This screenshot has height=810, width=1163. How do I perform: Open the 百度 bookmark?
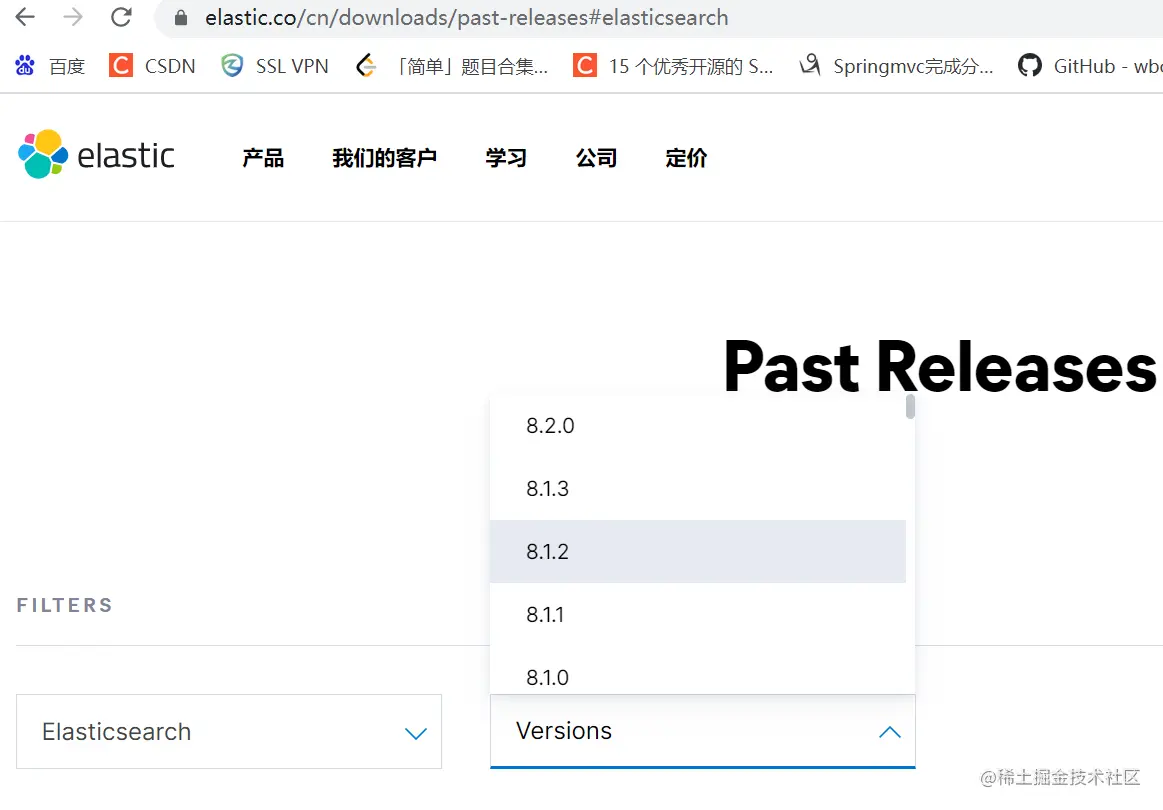pyautogui.click(x=50, y=66)
